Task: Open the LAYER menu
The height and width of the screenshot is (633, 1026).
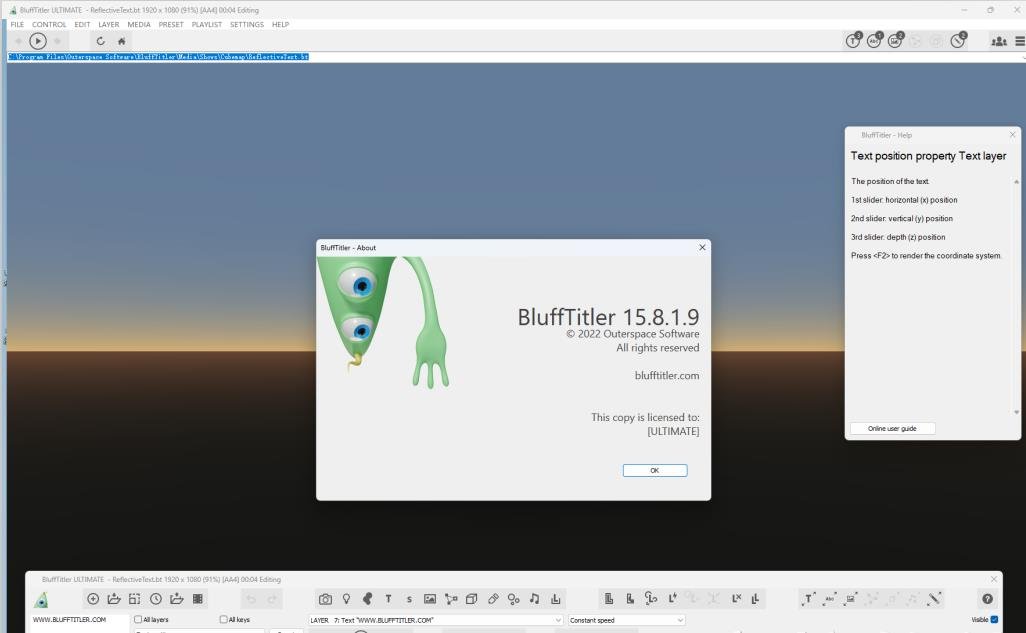Action: [109, 24]
